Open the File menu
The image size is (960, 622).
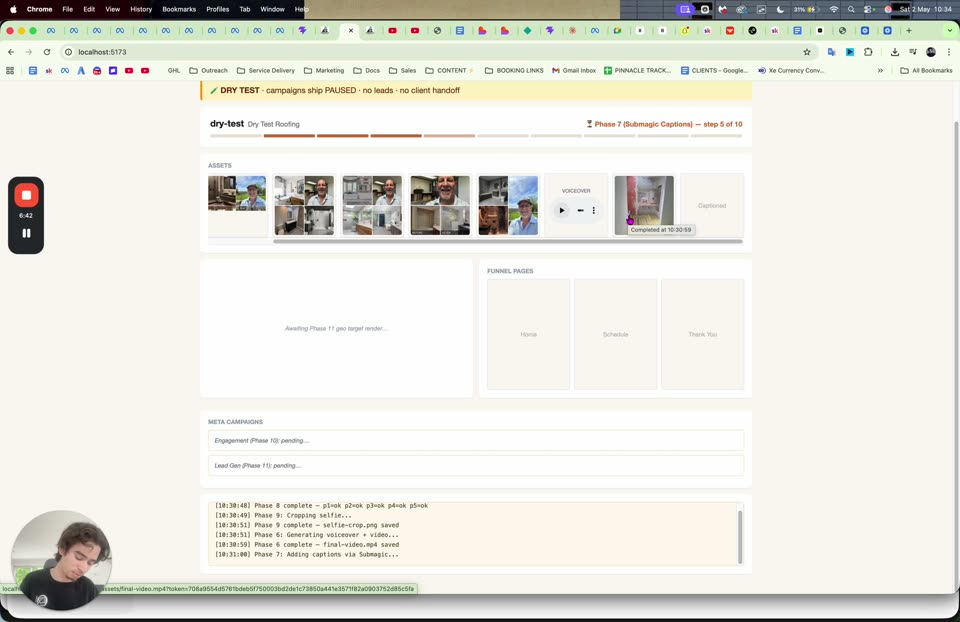67,9
